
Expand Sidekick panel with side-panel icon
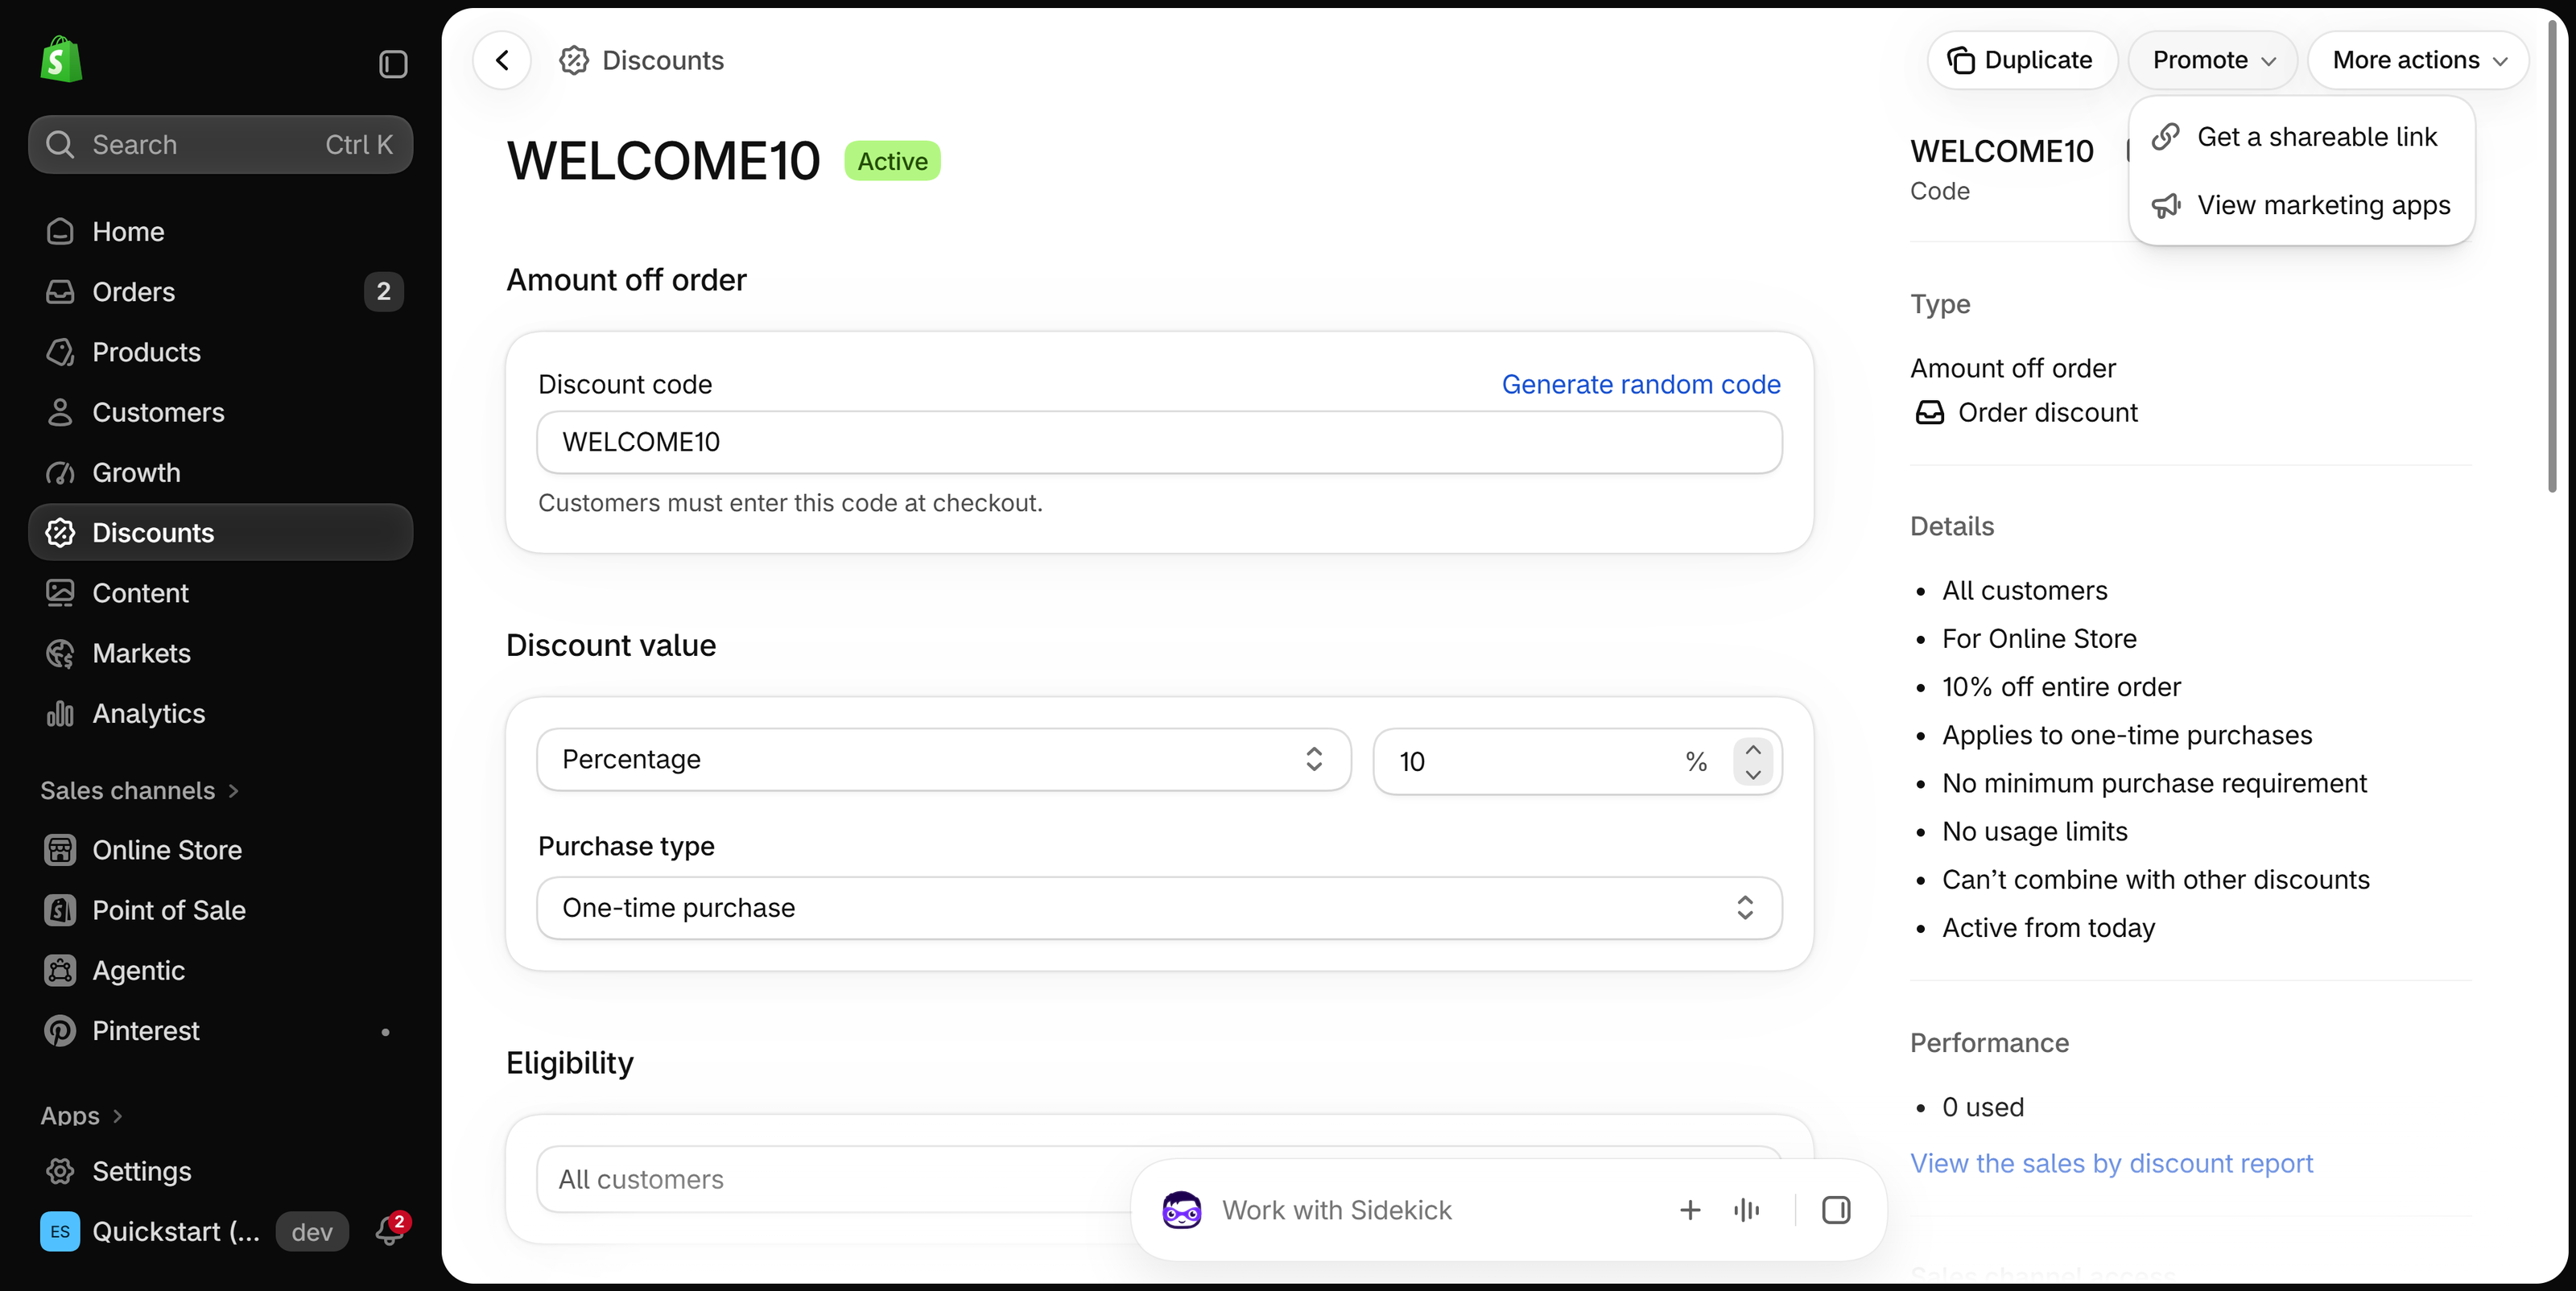pos(1836,1210)
